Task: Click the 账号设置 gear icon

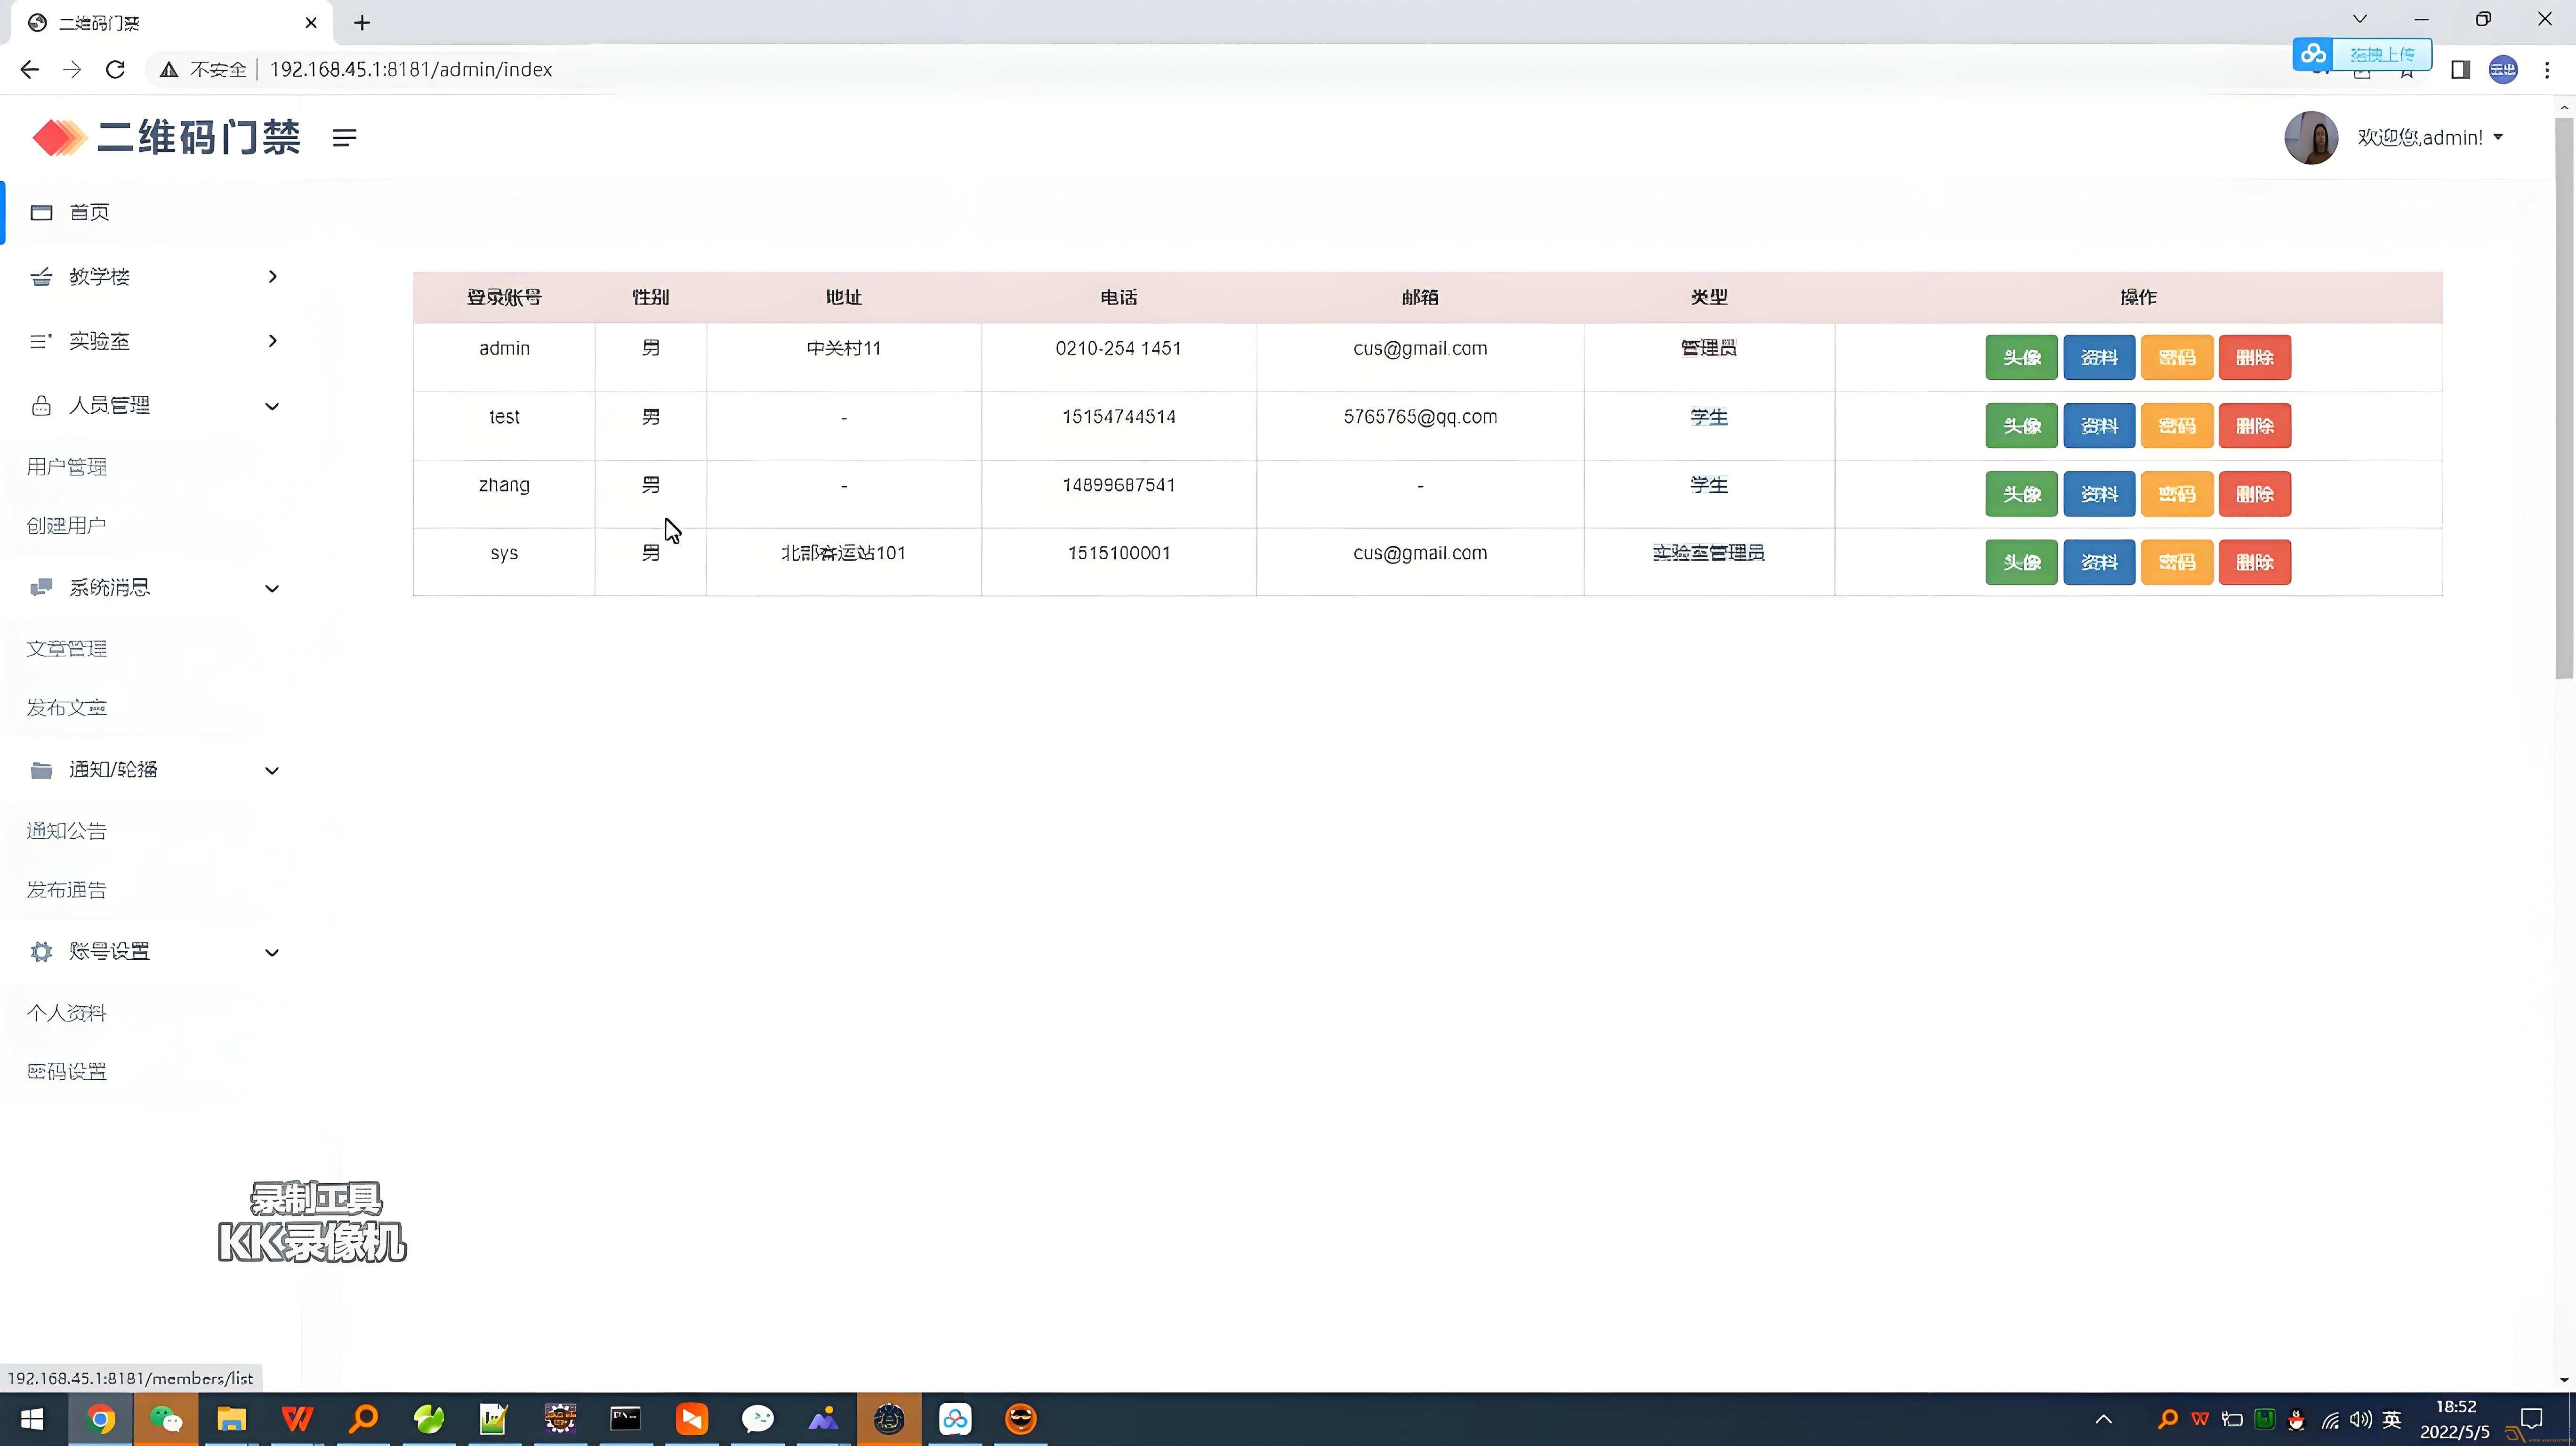Action: click(x=41, y=951)
